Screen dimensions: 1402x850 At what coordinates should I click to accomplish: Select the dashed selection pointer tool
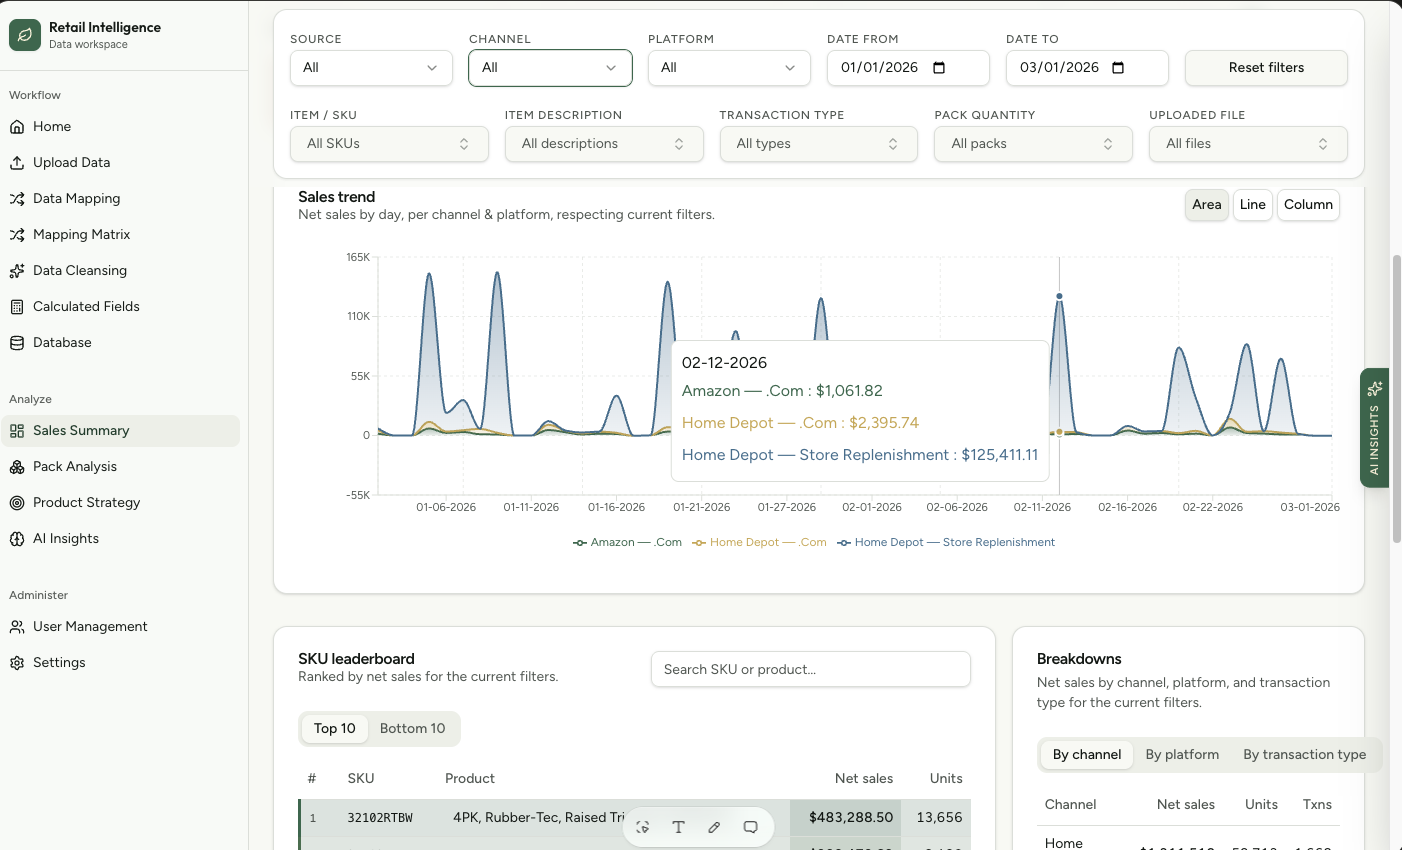643,827
